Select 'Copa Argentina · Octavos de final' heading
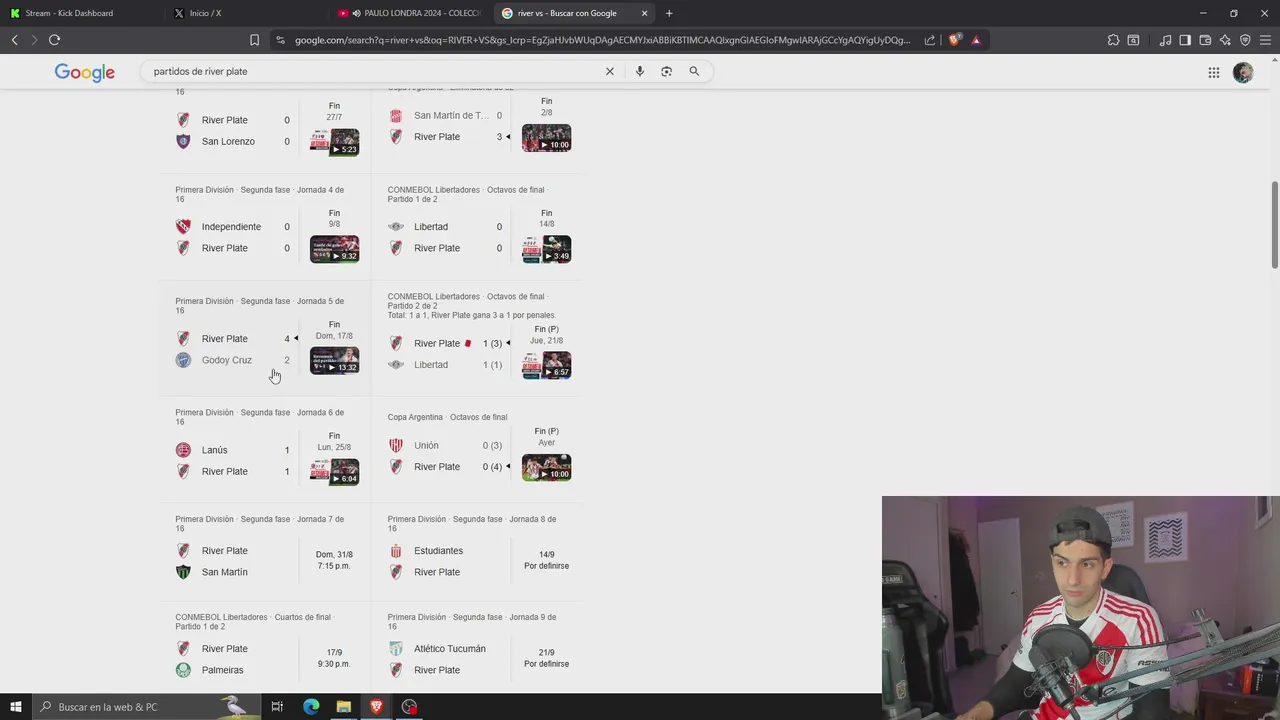The image size is (1280, 720). (x=447, y=417)
